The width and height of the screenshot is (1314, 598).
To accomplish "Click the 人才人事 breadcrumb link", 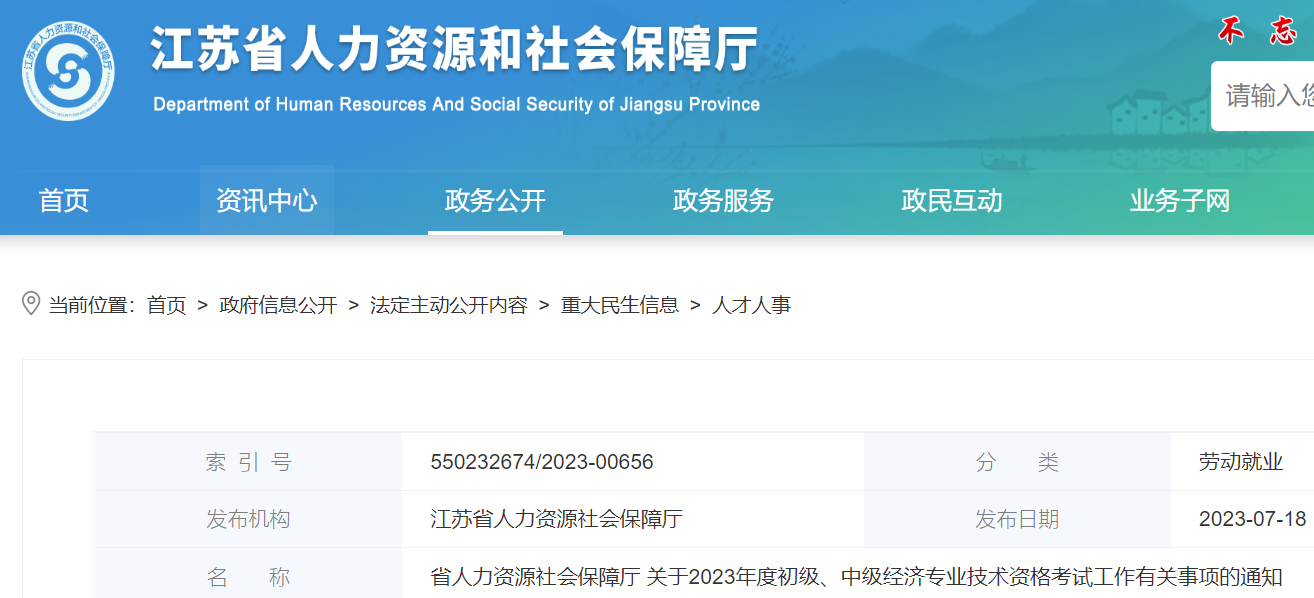I will click(751, 305).
